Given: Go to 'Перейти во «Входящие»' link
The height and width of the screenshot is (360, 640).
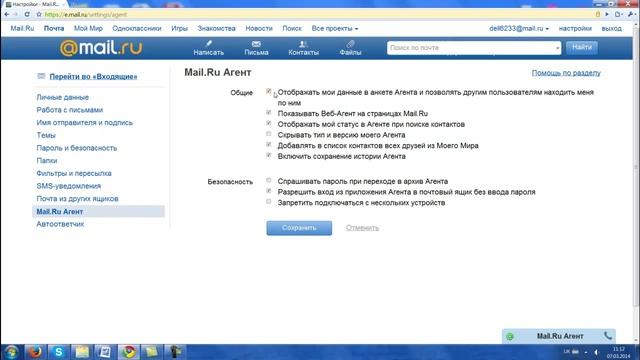Looking at the screenshot, I should (x=93, y=76).
